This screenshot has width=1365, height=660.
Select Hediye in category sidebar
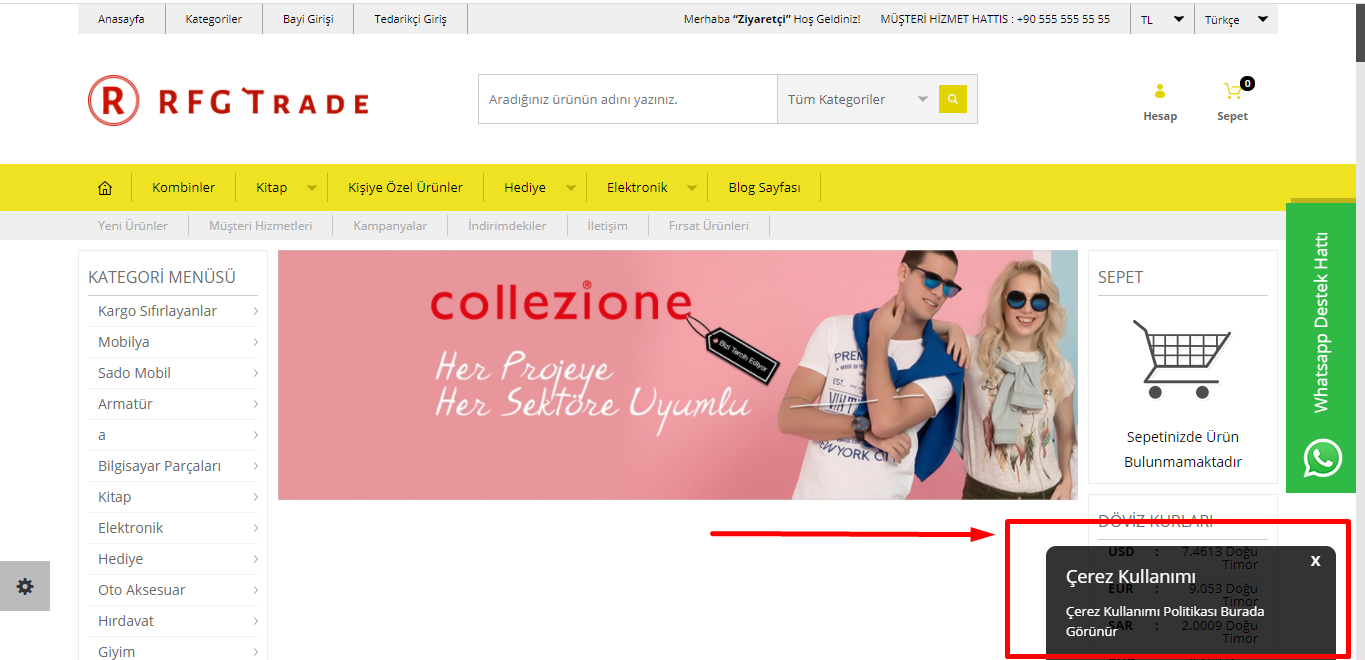click(120, 559)
